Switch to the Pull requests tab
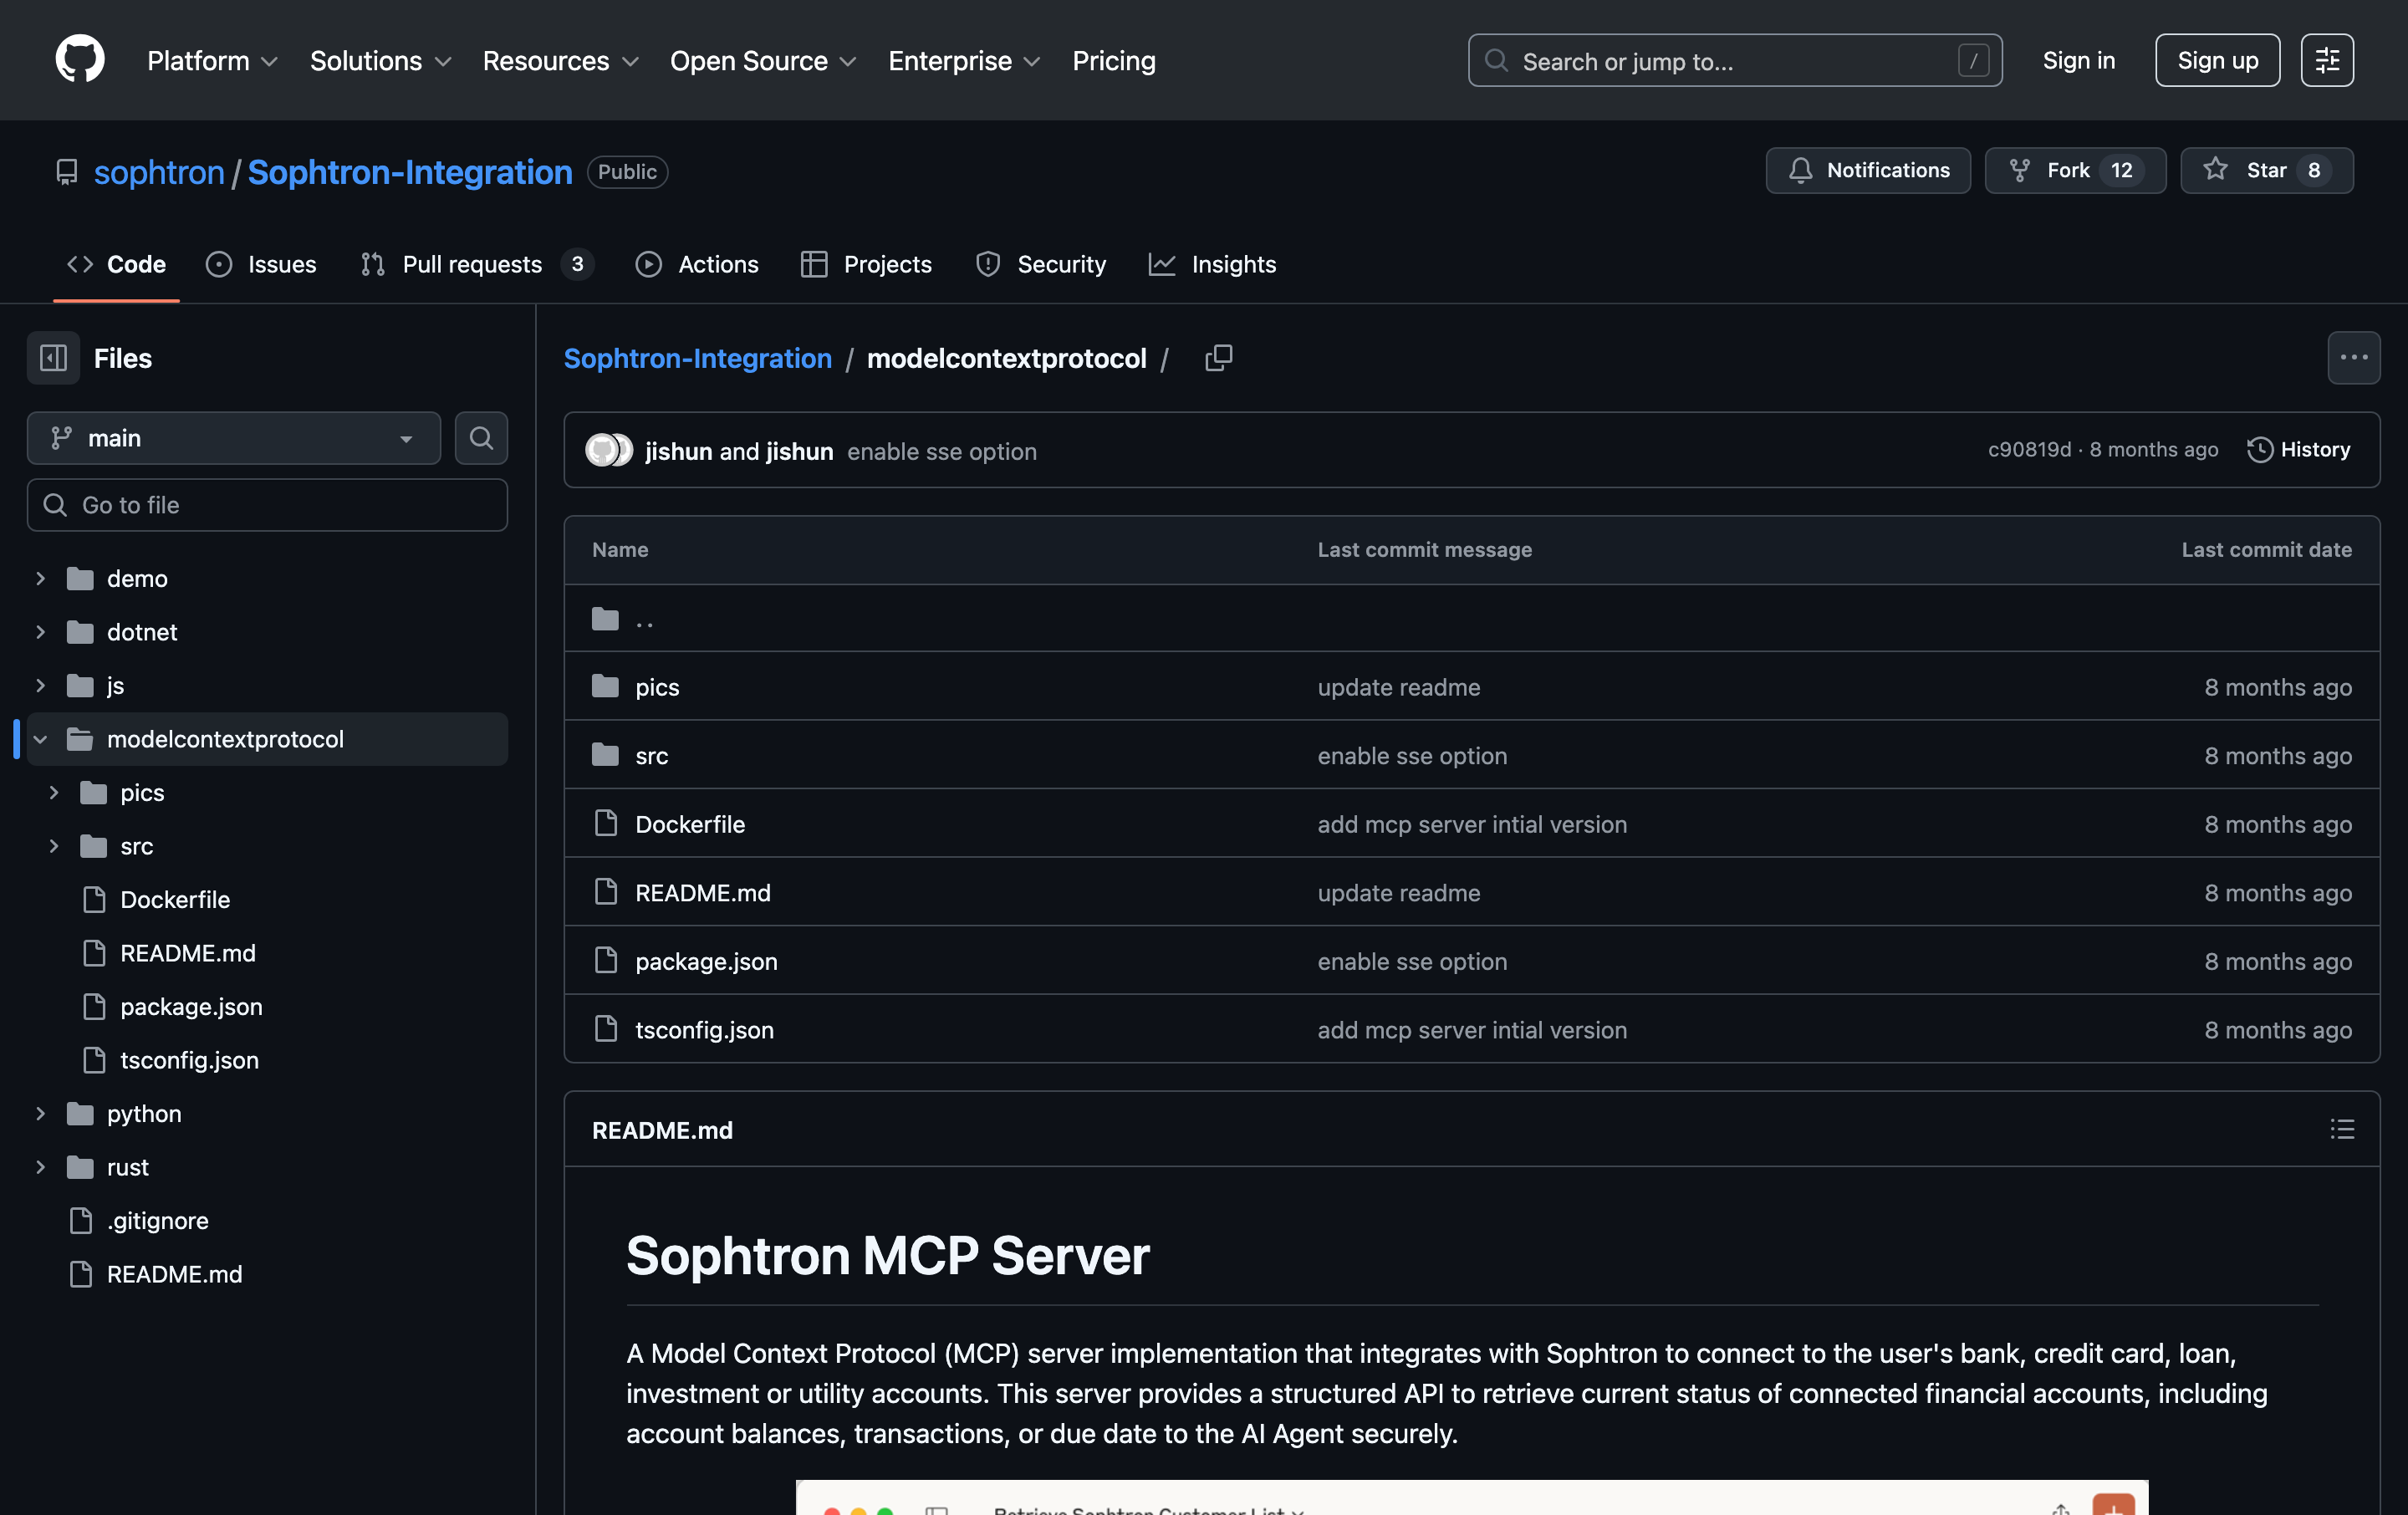The height and width of the screenshot is (1515, 2408). pos(472,264)
